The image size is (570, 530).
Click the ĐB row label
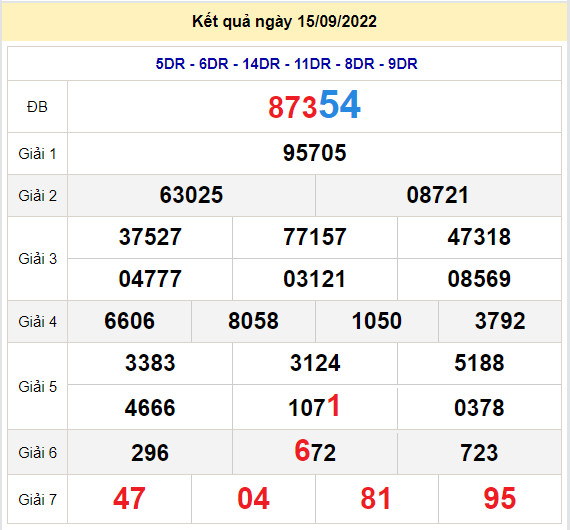point(37,107)
